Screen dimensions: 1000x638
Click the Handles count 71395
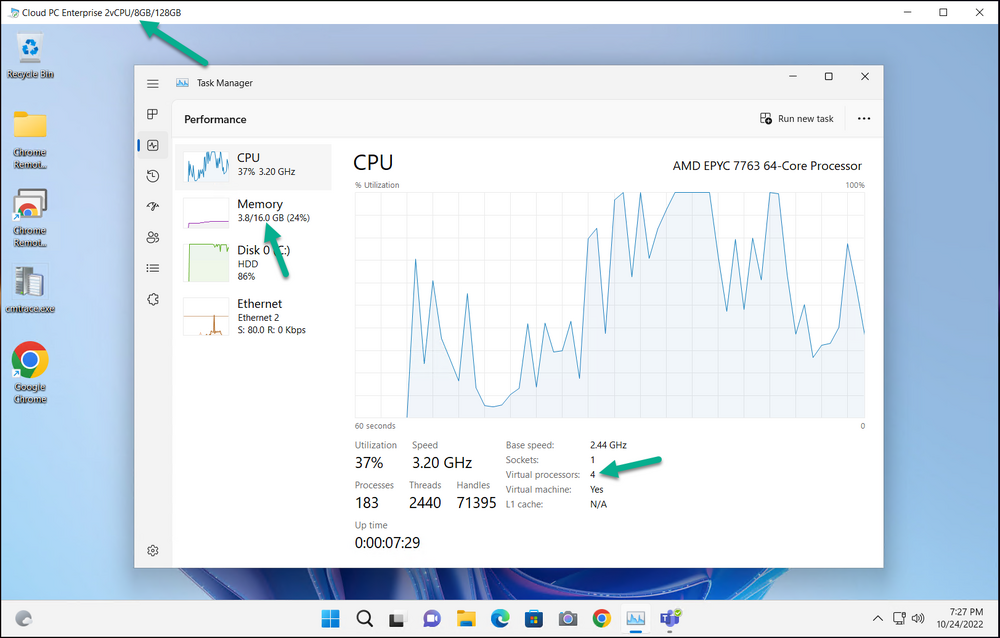476,503
